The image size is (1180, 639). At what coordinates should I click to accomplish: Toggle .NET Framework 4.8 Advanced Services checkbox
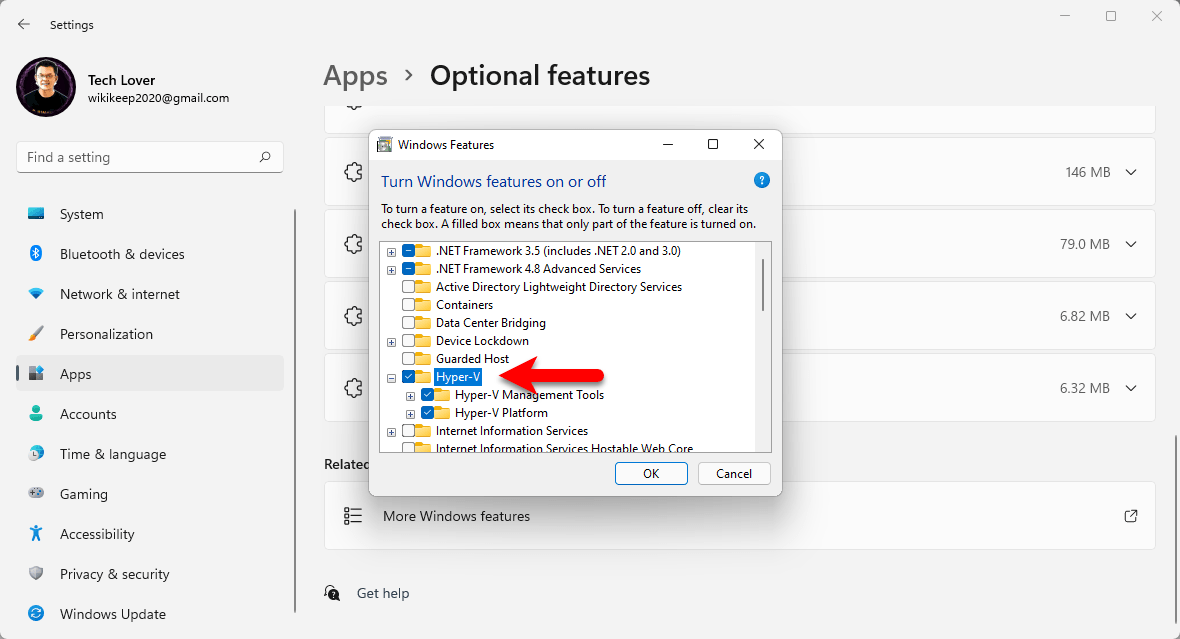point(409,269)
